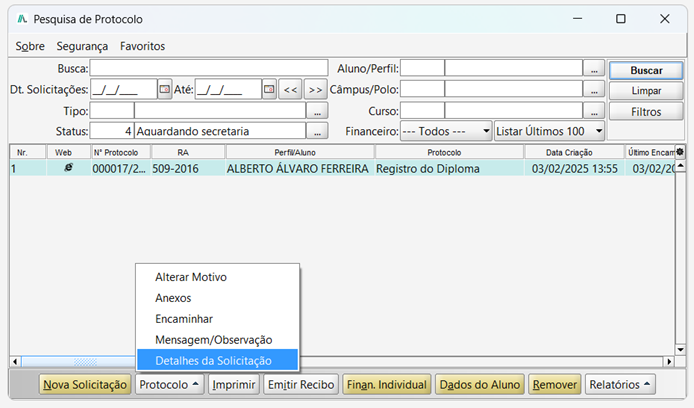This screenshot has width=694, height=408.
Task: Open Status lookup ellipsis button
Action: [x=317, y=131]
